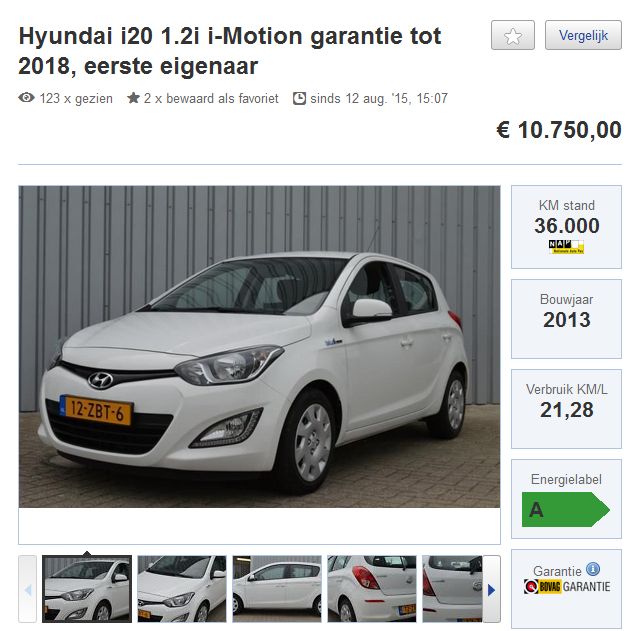
Task: Click the KM stand 36.000 box
Action: tap(566, 227)
